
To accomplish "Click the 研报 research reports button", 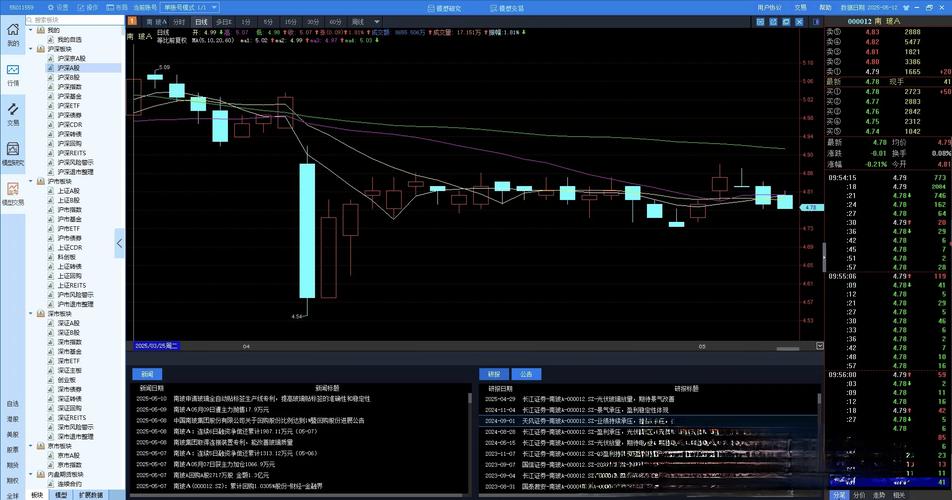I will pyautogui.click(x=494, y=374).
